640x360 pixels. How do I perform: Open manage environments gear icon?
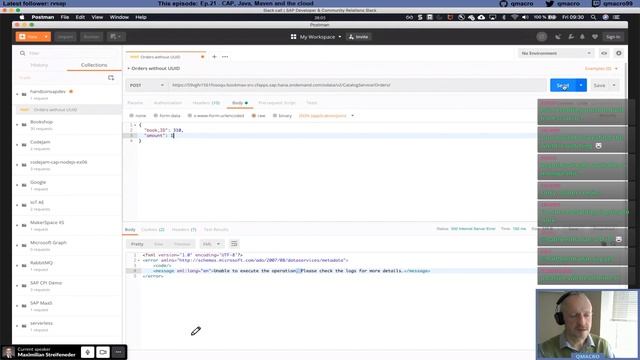point(619,53)
